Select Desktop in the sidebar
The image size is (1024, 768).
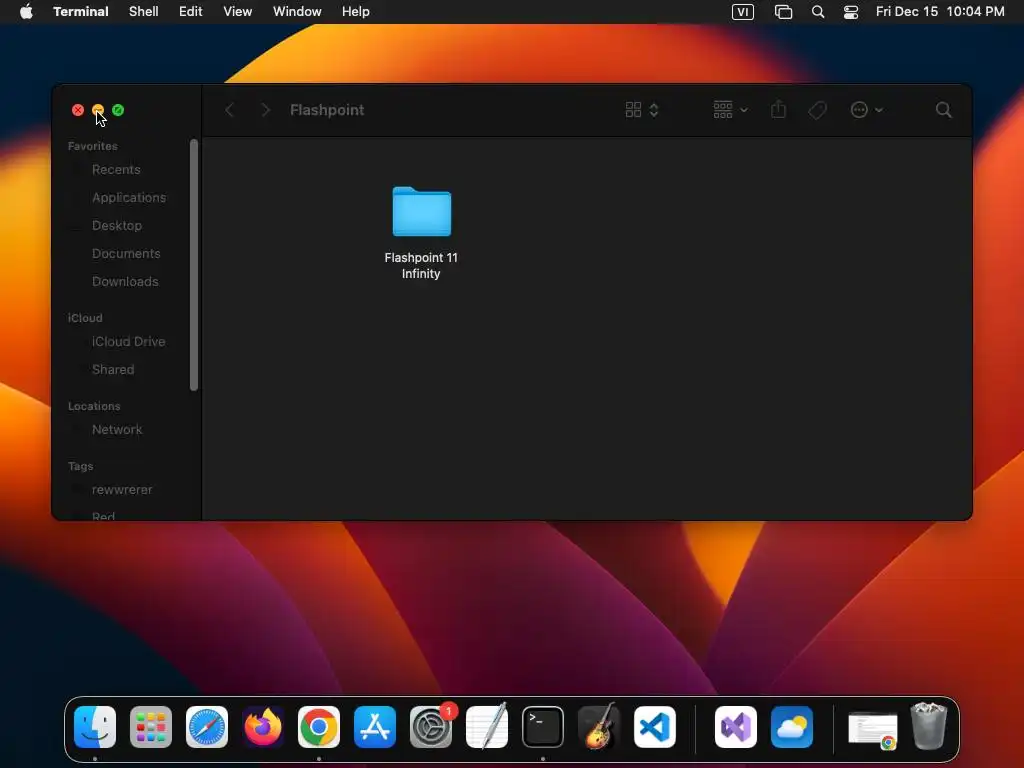[x=117, y=225]
